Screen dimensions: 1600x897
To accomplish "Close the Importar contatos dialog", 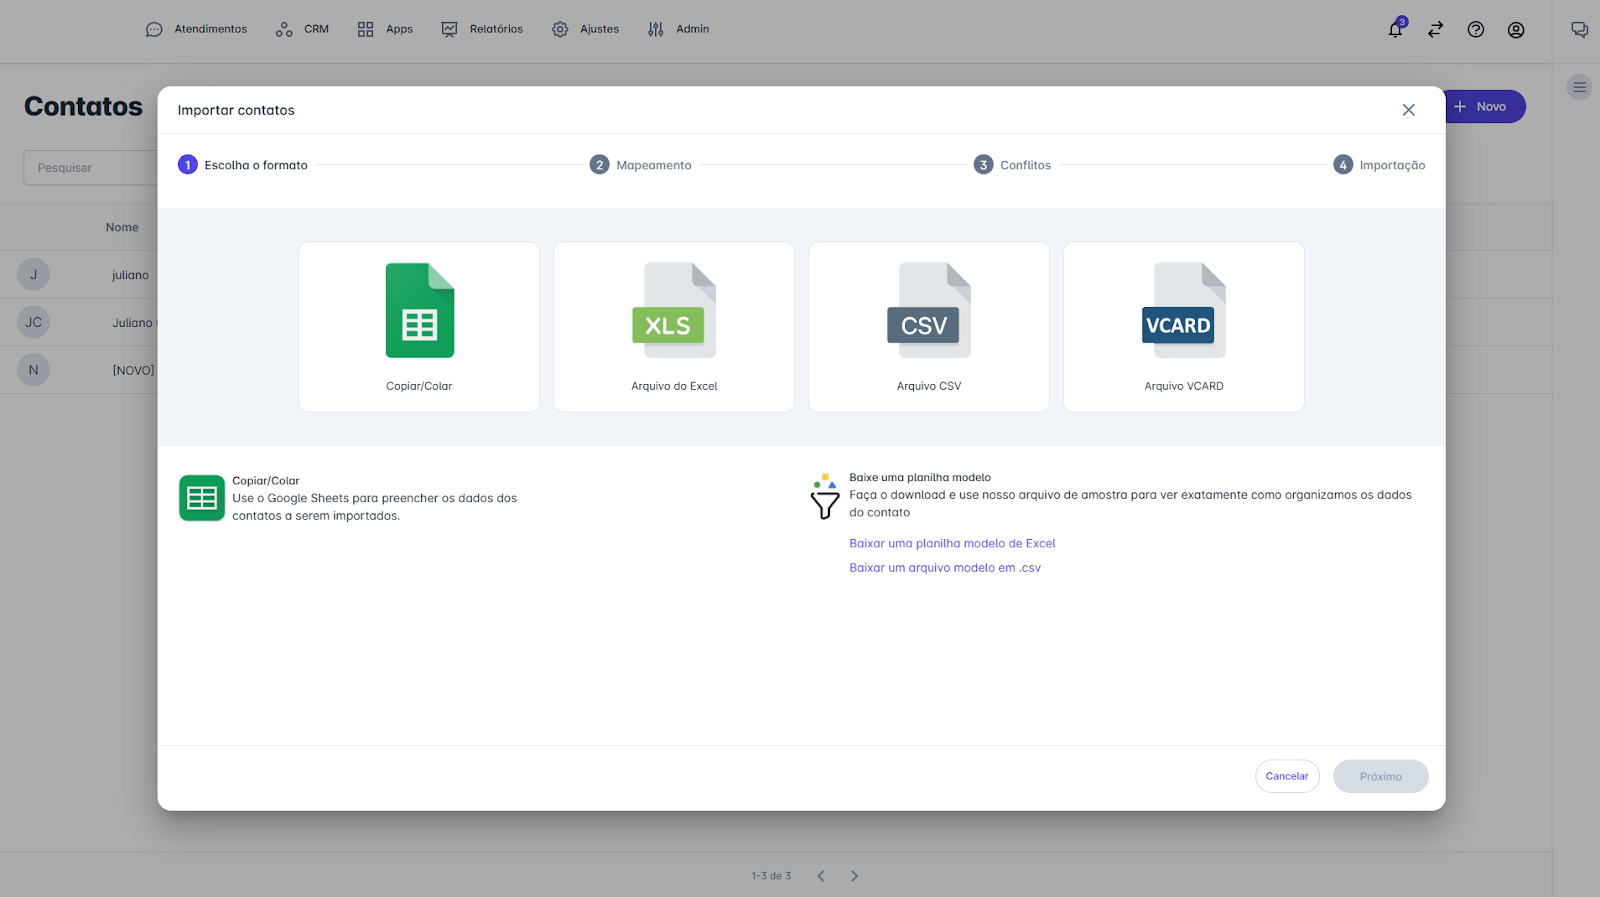I will point(1408,110).
